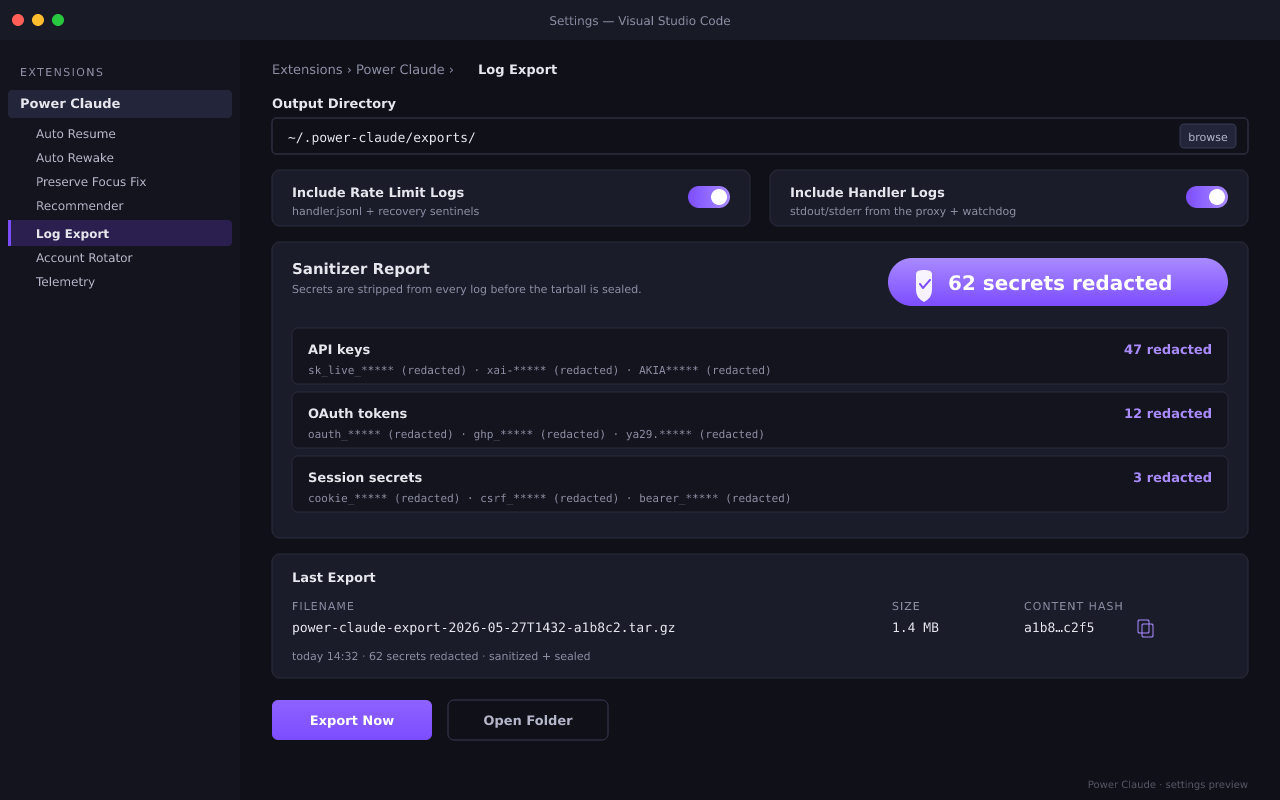Click the export filename power-claude-export-2026-05-27T1432-a1b8c2.tar.gz
The width and height of the screenshot is (1280, 800).
[483, 628]
